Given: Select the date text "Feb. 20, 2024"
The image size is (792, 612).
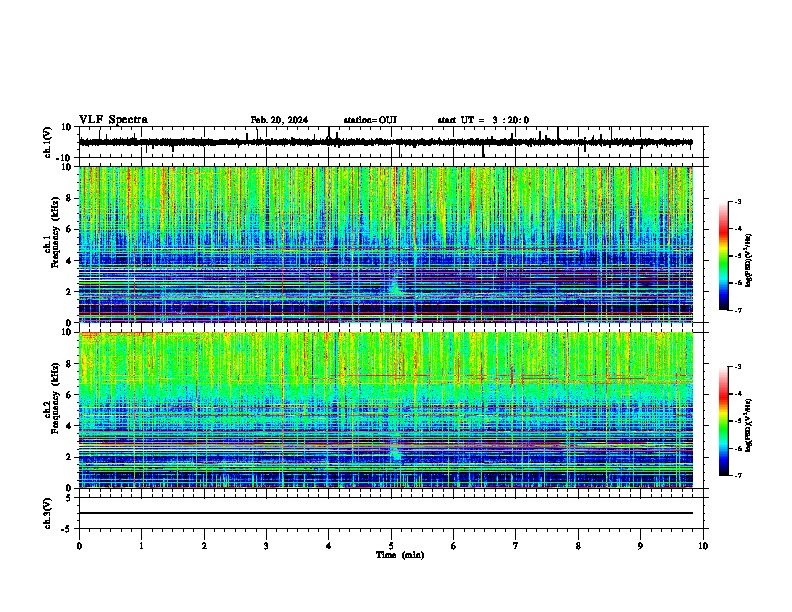Looking at the screenshot, I should coord(279,120).
